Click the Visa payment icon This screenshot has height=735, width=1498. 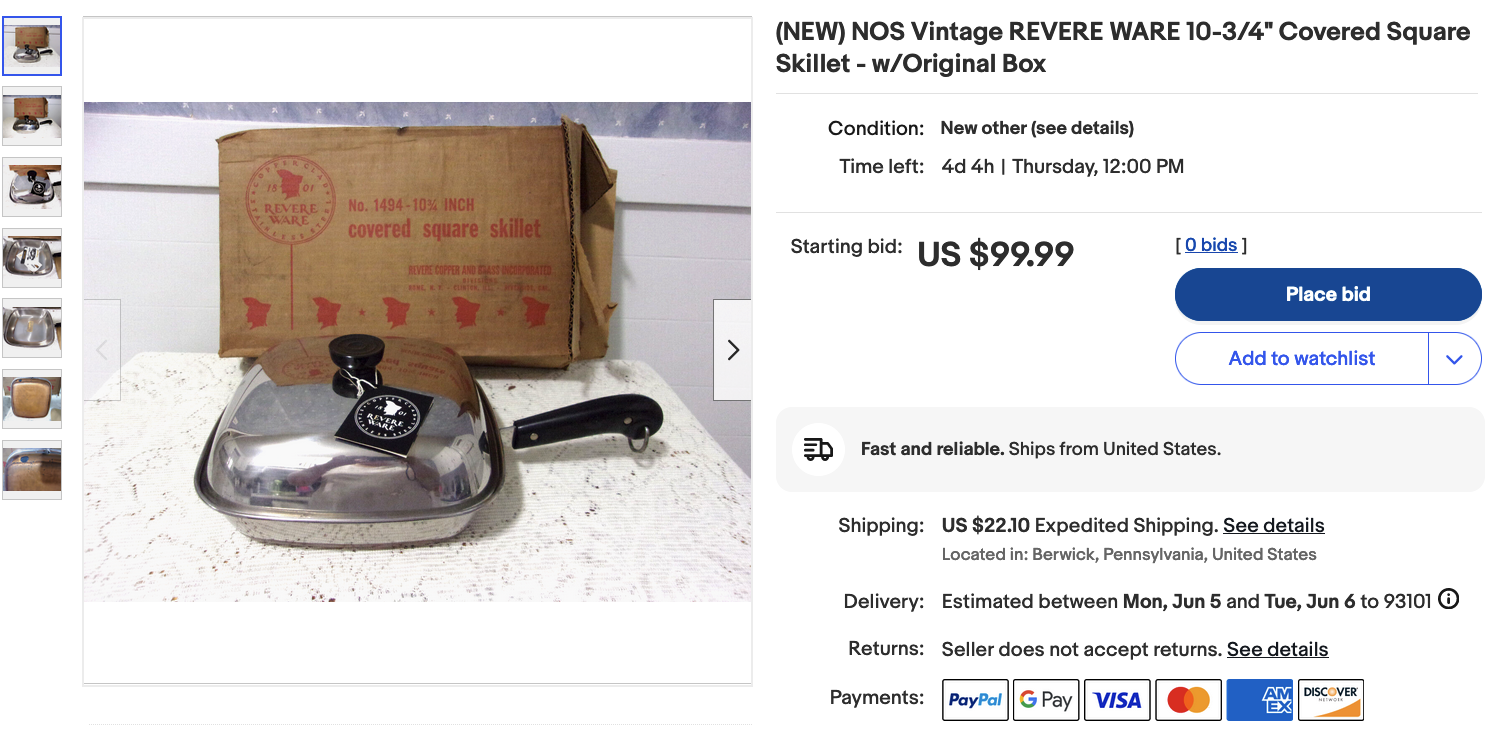[x=1117, y=700]
